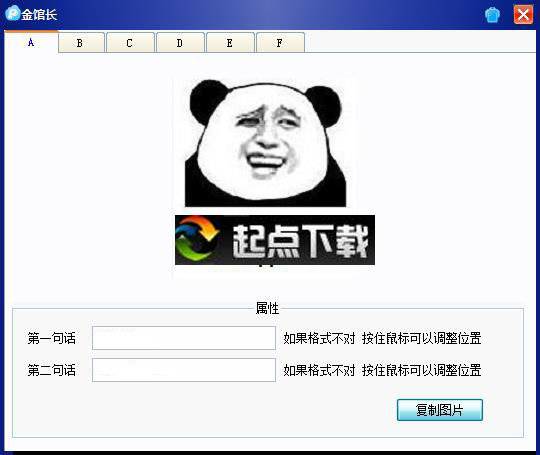Screen dimensions: 540x455
Task: Switch to tab B
Action: [81, 43]
